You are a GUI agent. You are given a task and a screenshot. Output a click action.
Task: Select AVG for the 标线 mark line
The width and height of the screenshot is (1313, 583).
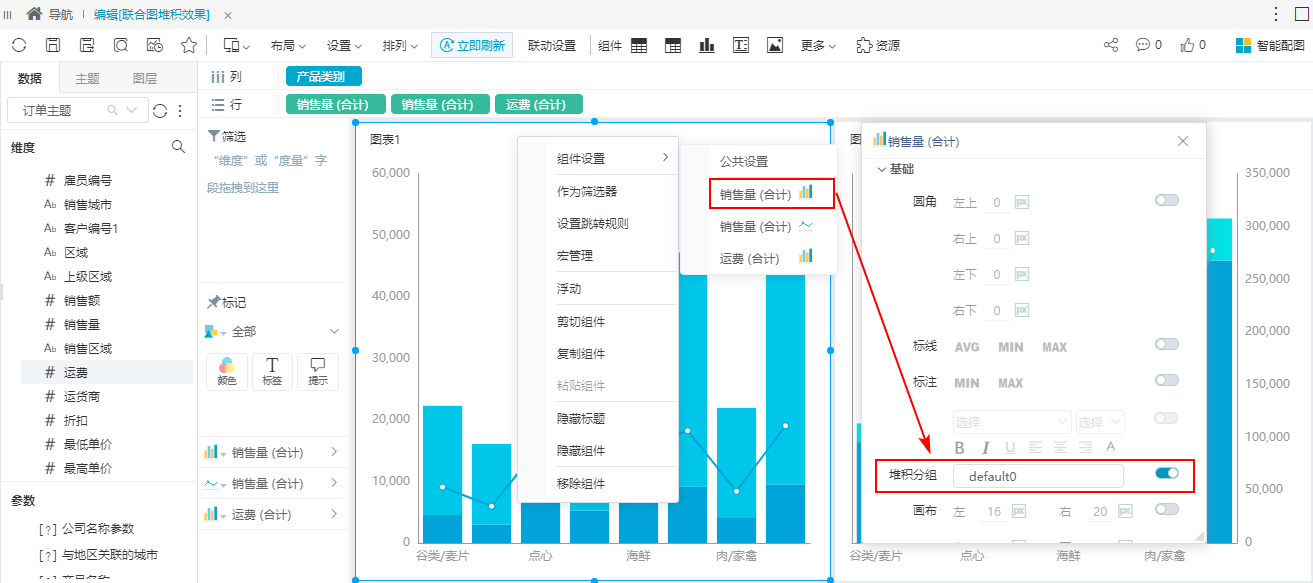[967, 347]
